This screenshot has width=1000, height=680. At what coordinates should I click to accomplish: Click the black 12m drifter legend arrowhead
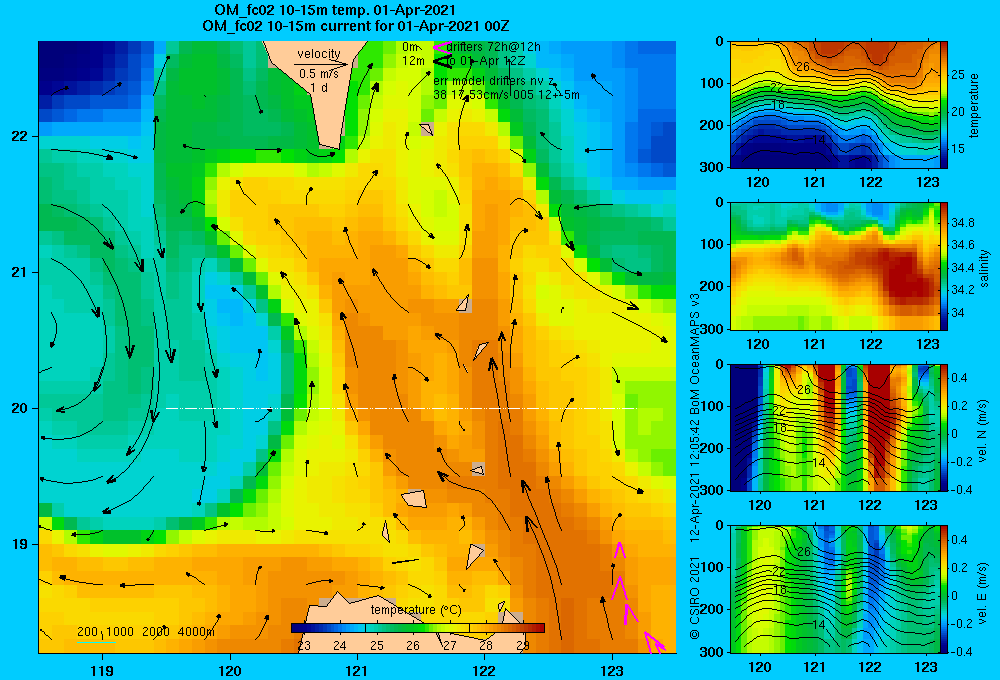coord(441,61)
